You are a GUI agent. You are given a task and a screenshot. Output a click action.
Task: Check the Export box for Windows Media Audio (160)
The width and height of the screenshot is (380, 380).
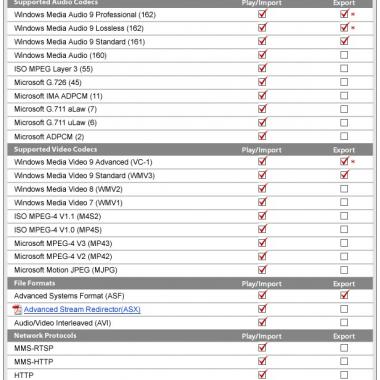[x=344, y=55]
